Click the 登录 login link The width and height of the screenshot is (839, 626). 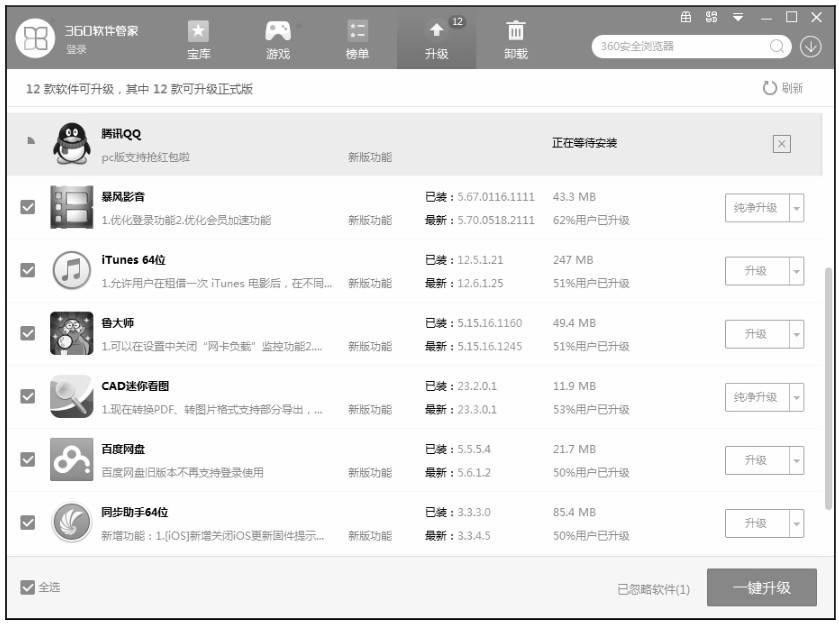coord(76,50)
